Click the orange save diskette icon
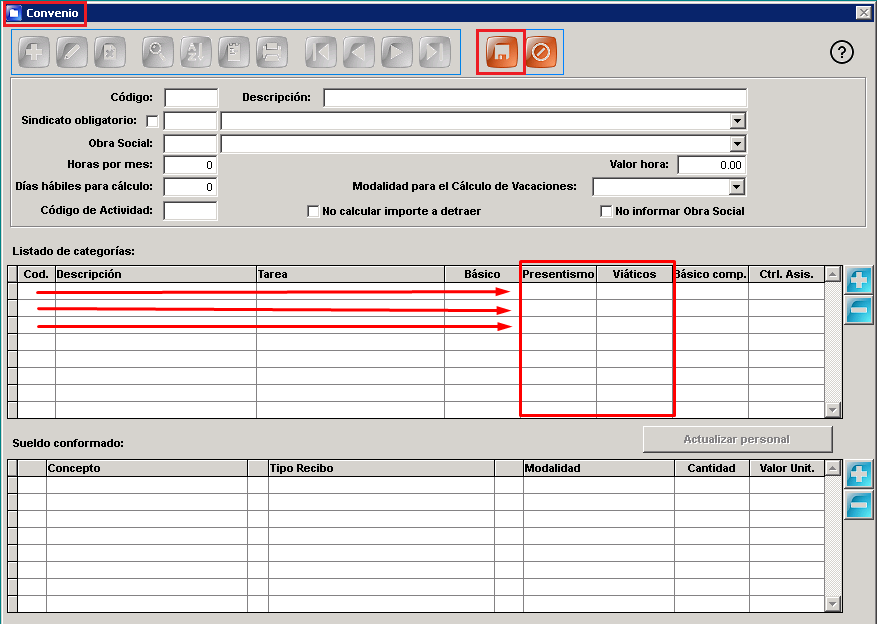This screenshot has width=877, height=624. [x=502, y=53]
